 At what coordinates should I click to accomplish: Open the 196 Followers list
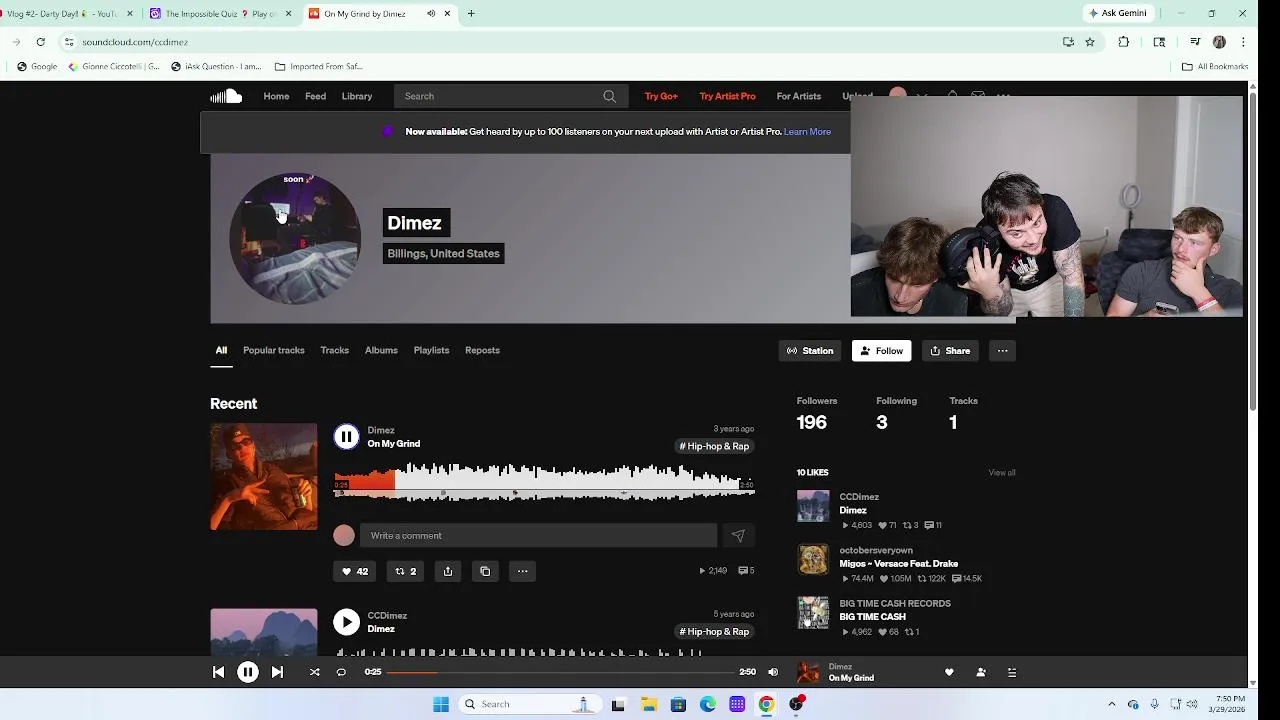817,414
